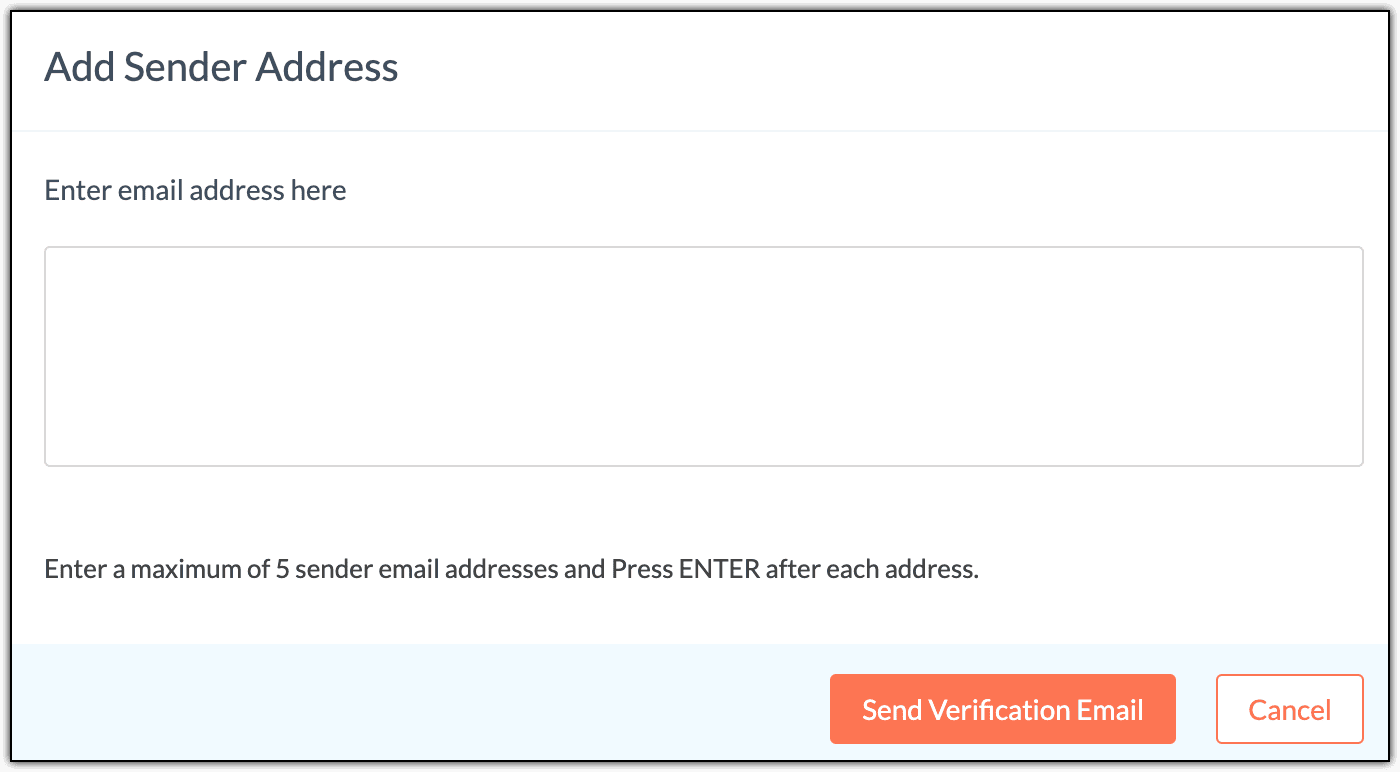Close the Add Sender Address dialog via Cancel

[x=1289, y=709]
